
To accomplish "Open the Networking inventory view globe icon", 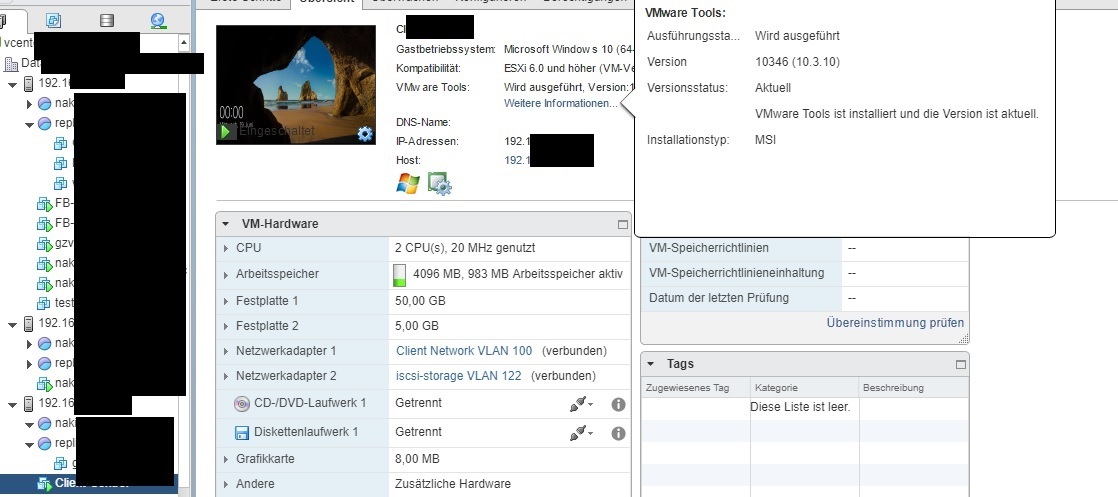I will 158,19.
